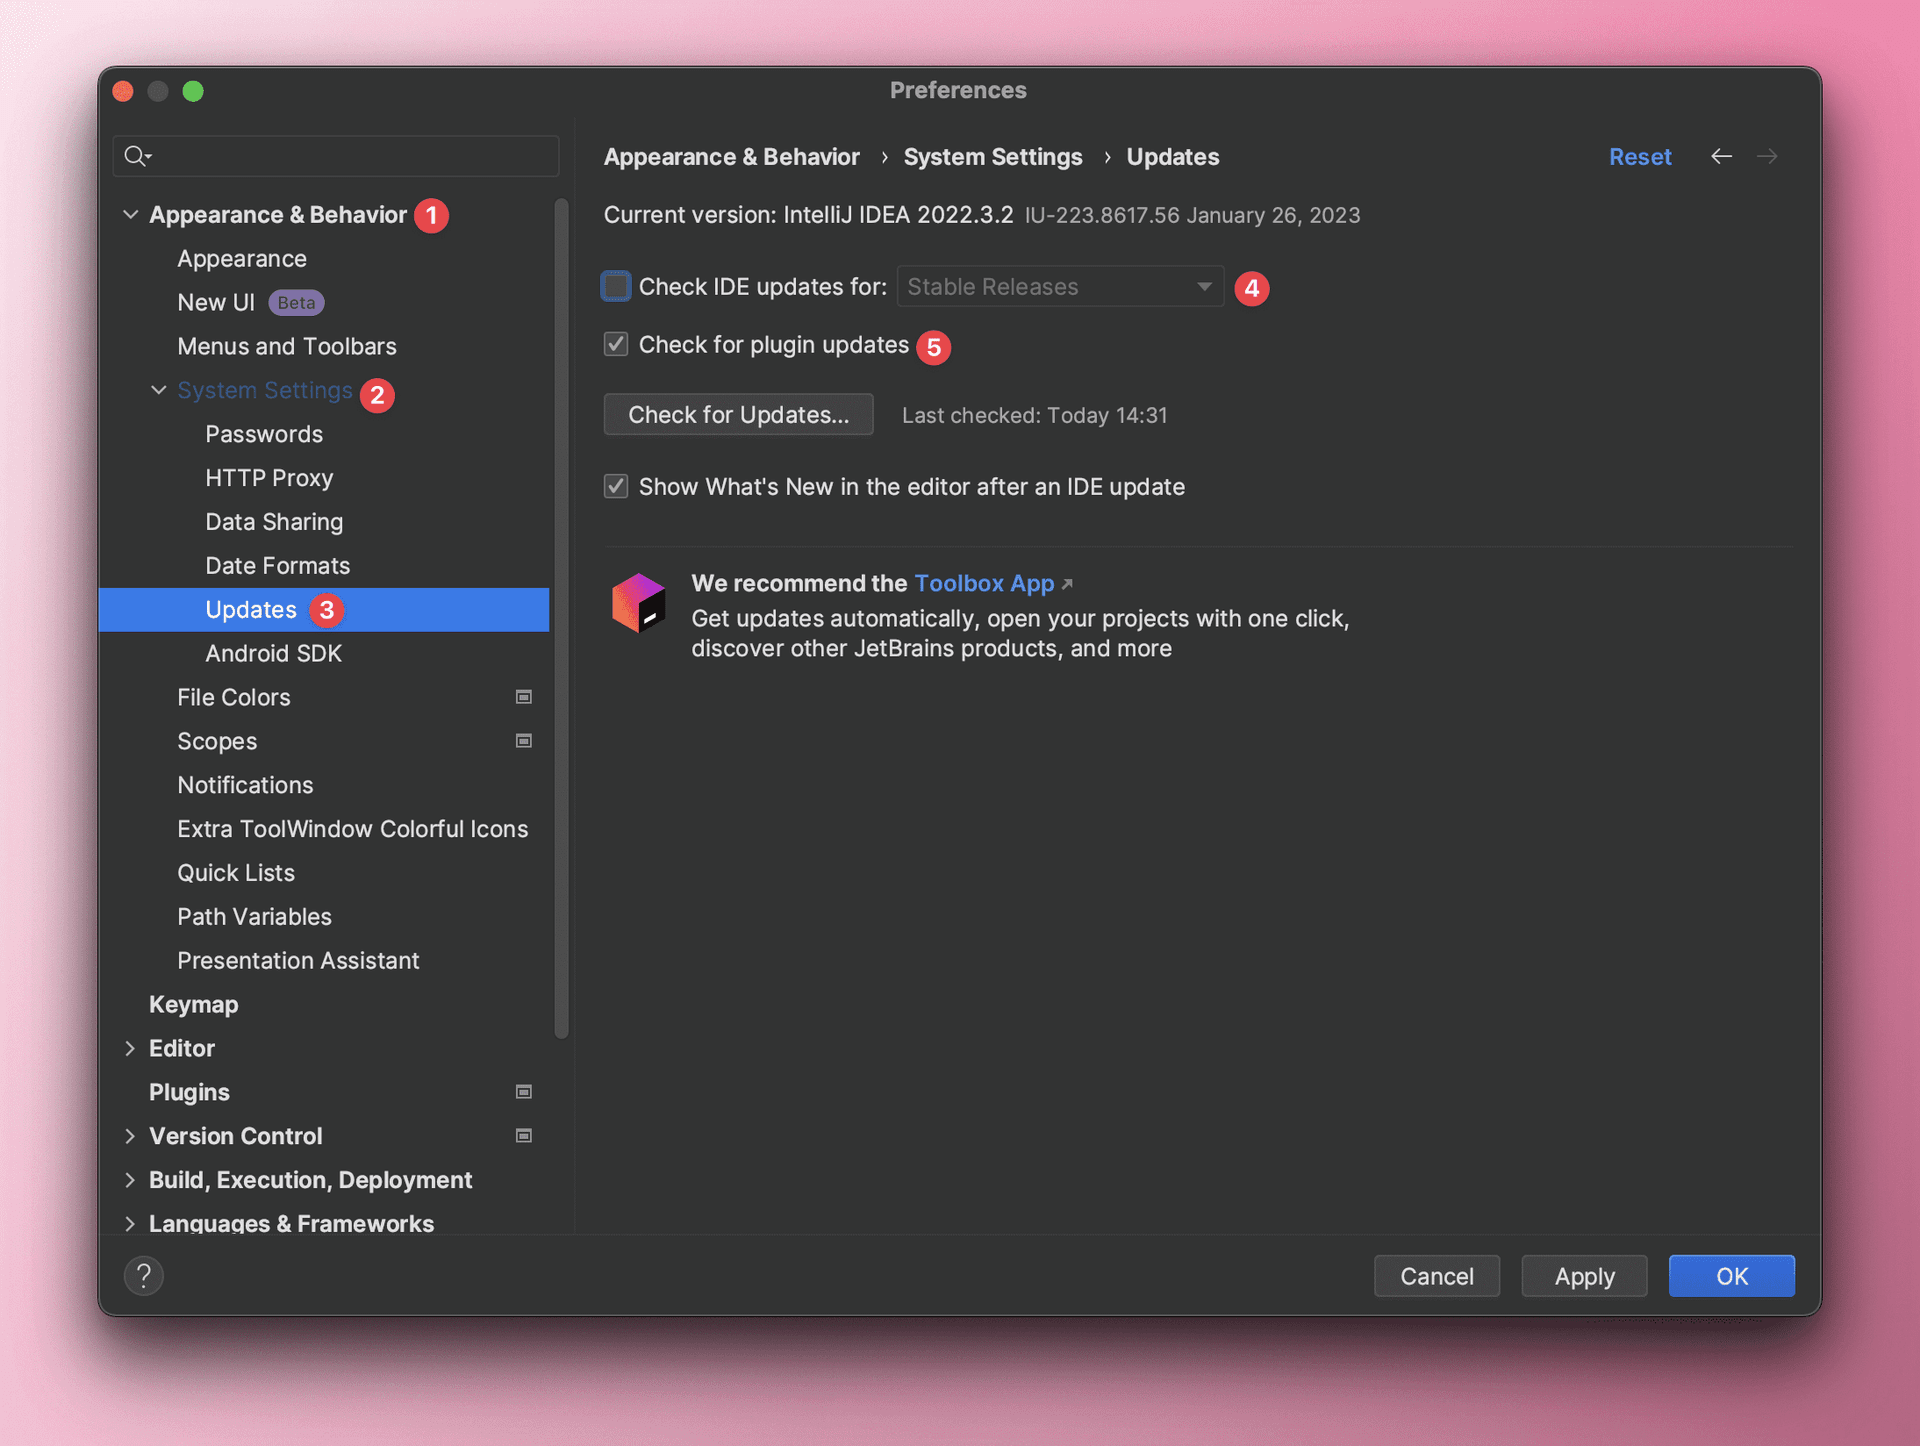Click into the settings search field
1920x1446 pixels.
pyautogui.click(x=350, y=156)
